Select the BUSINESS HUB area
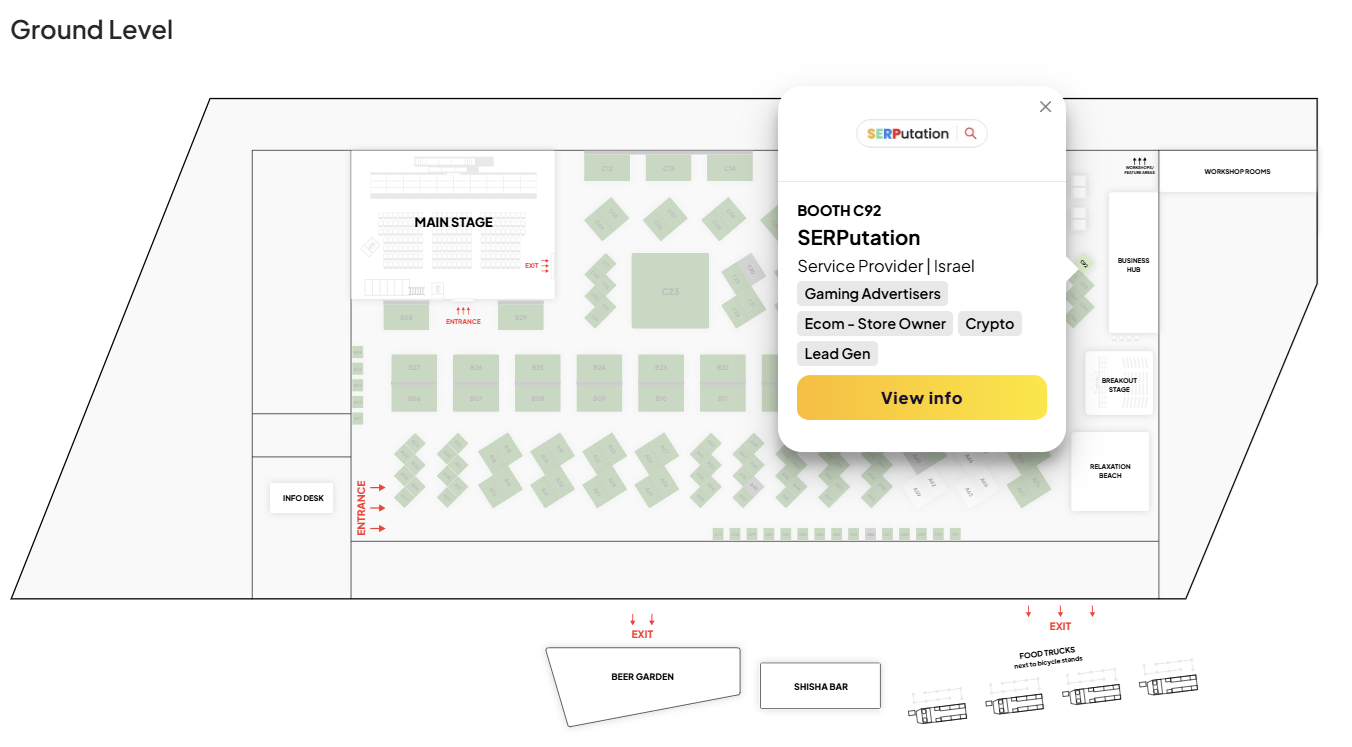 (1133, 264)
